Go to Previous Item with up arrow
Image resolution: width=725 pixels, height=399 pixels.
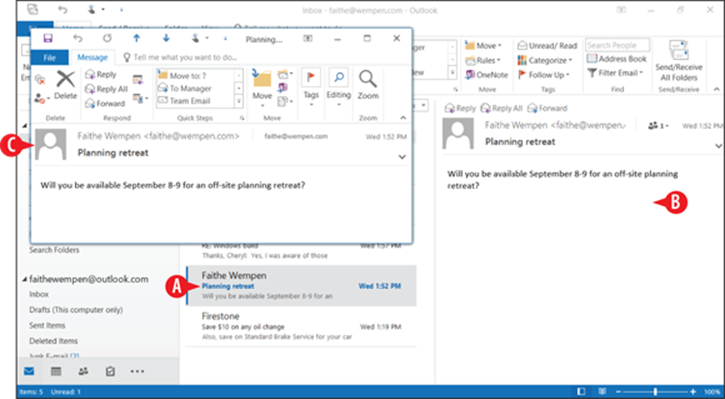pyautogui.click(x=136, y=38)
